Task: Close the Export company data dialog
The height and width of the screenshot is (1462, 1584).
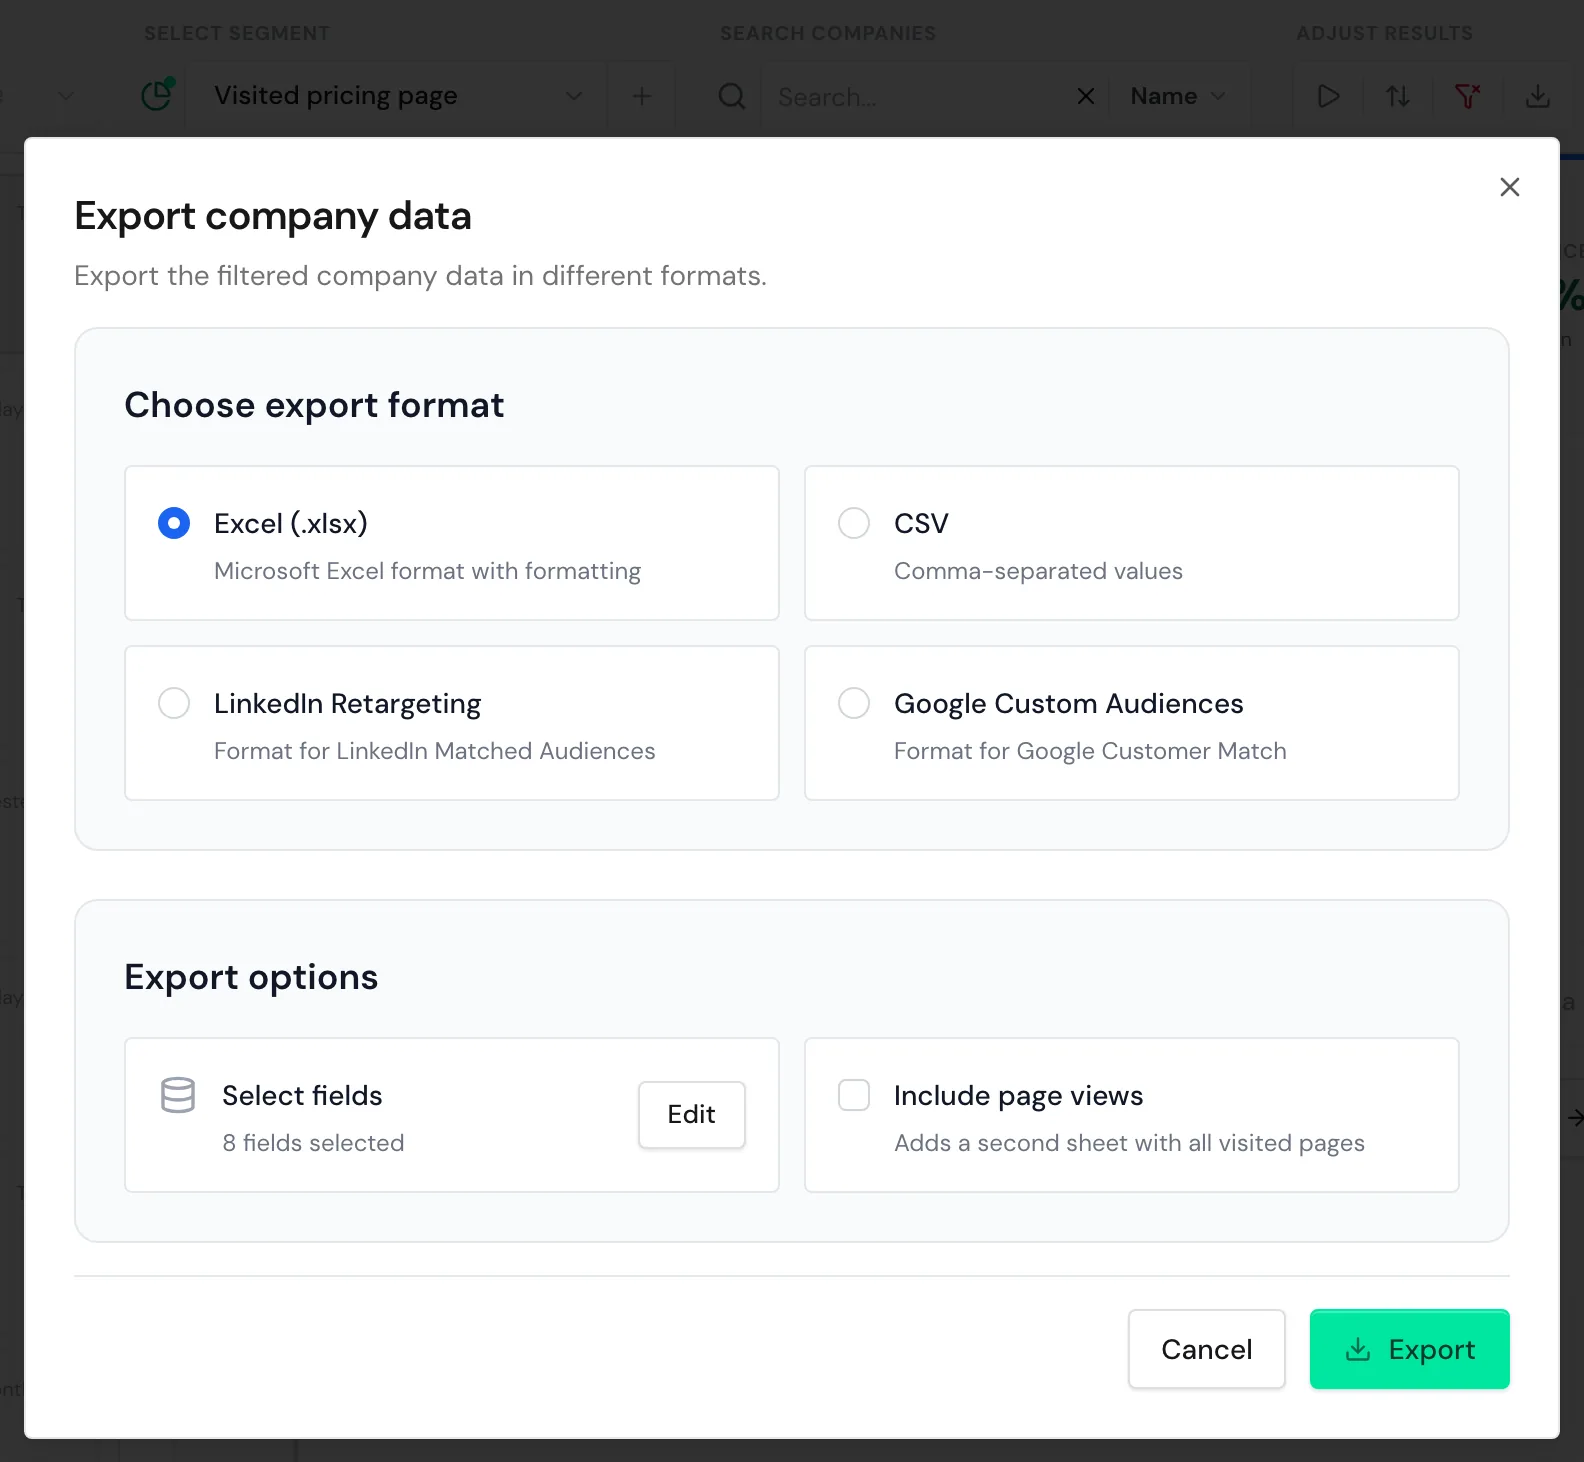Action: pyautogui.click(x=1510, y=187)
